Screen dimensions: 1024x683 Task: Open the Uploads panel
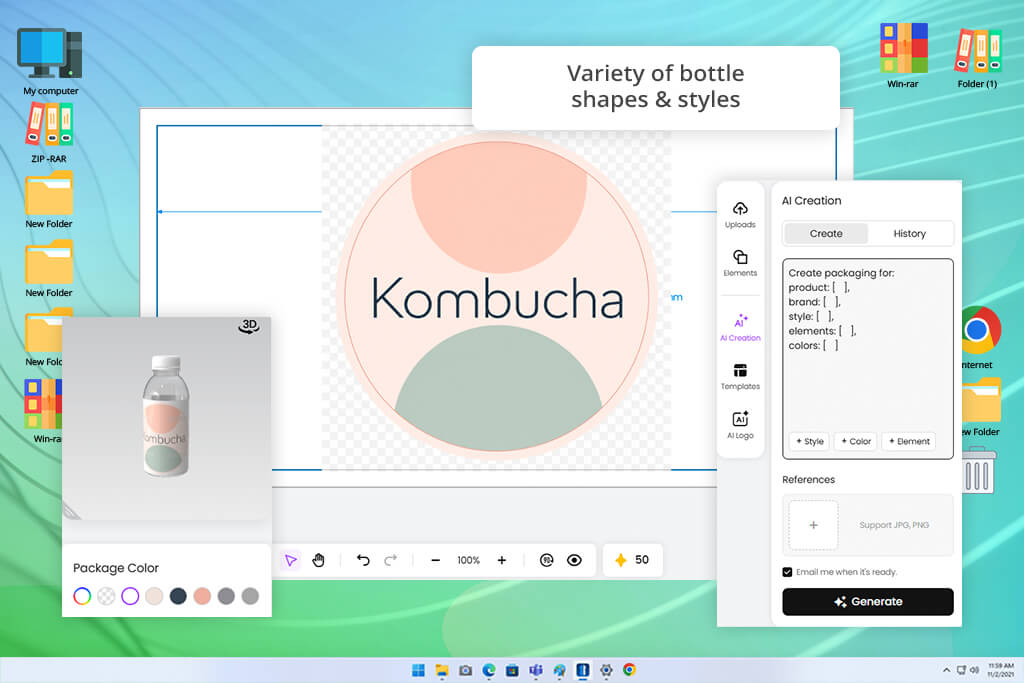[740, 215]
